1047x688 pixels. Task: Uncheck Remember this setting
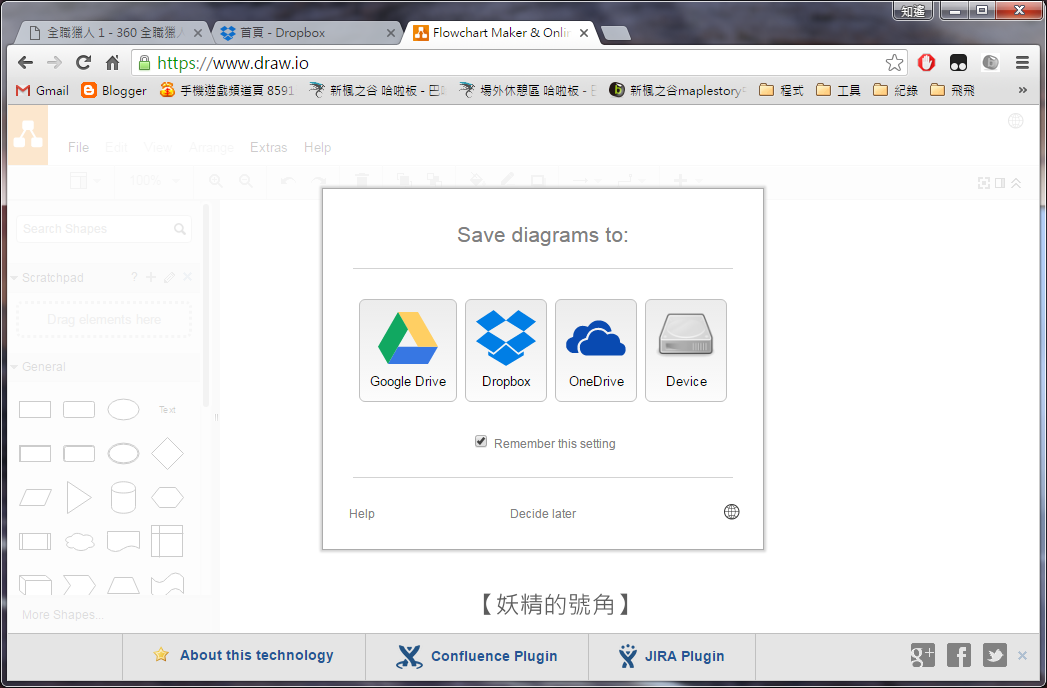(481, 442)
